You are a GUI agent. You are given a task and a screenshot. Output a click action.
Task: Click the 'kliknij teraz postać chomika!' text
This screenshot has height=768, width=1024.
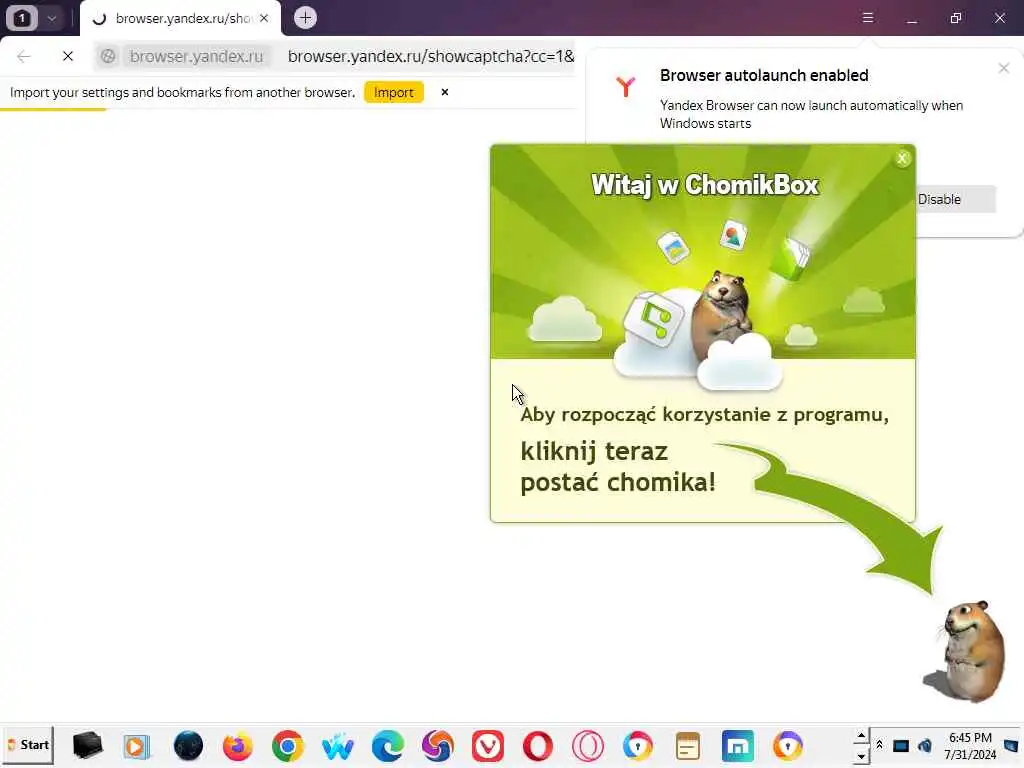618,467
